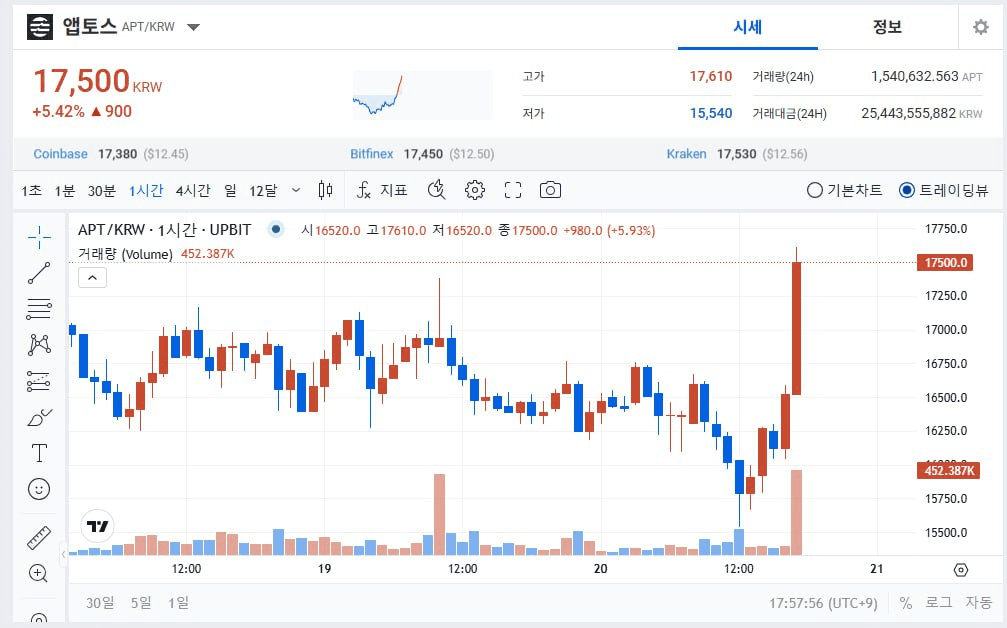Click the 17,500 KRW current price

(x=98, y=82)
